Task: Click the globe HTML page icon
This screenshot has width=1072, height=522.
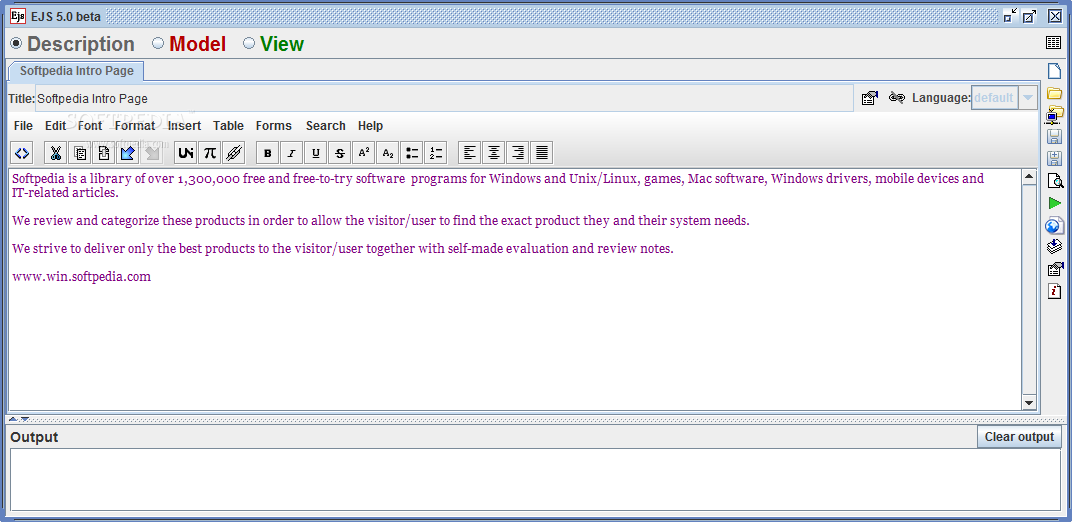Action: tap(1055, 225)
